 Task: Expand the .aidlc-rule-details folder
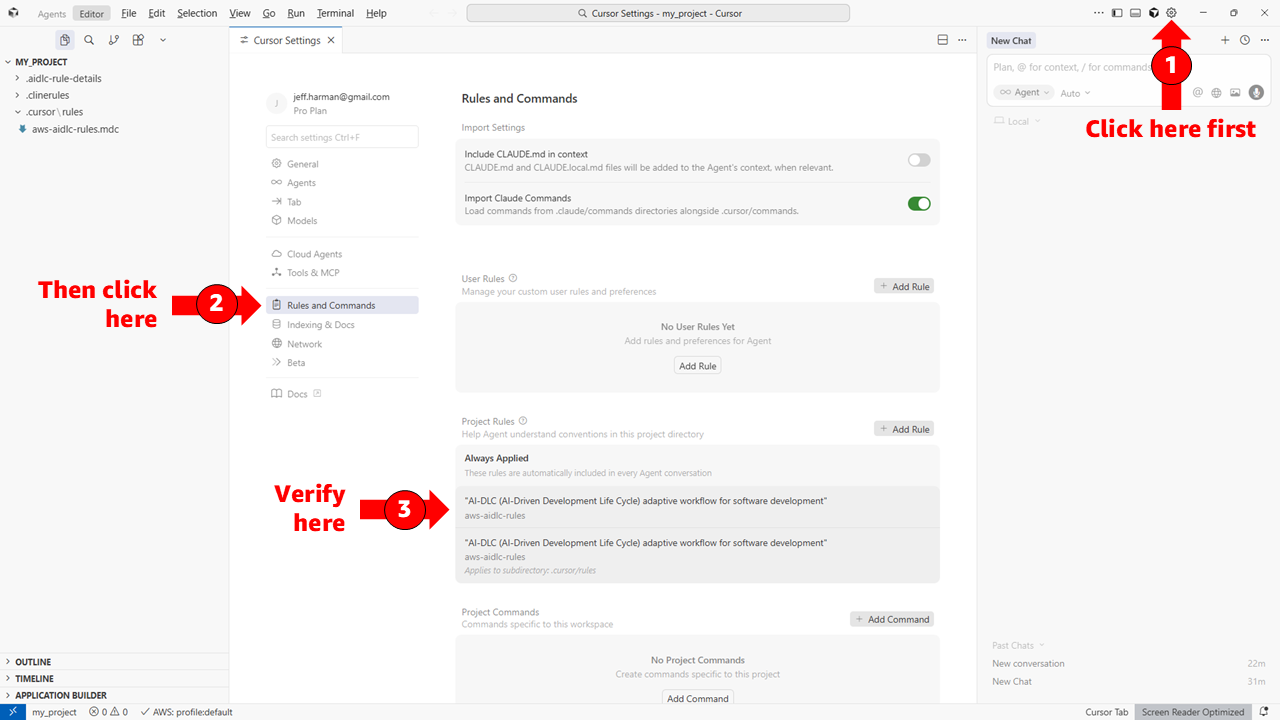point(63,78)
